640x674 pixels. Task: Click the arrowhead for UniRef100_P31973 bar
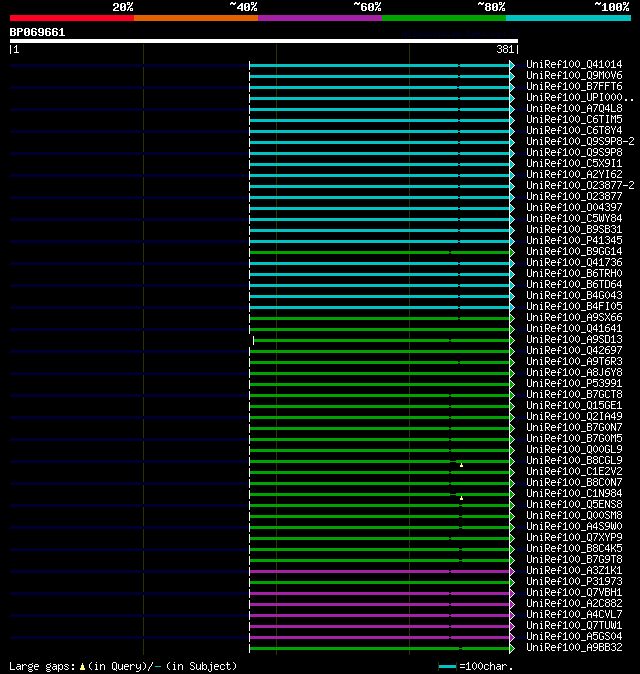[512, 582]
